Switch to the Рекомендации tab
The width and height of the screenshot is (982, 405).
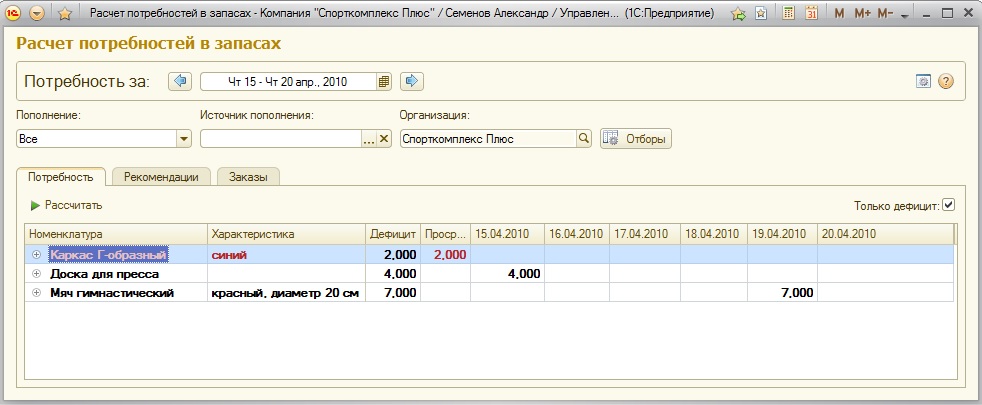point(161,177)
